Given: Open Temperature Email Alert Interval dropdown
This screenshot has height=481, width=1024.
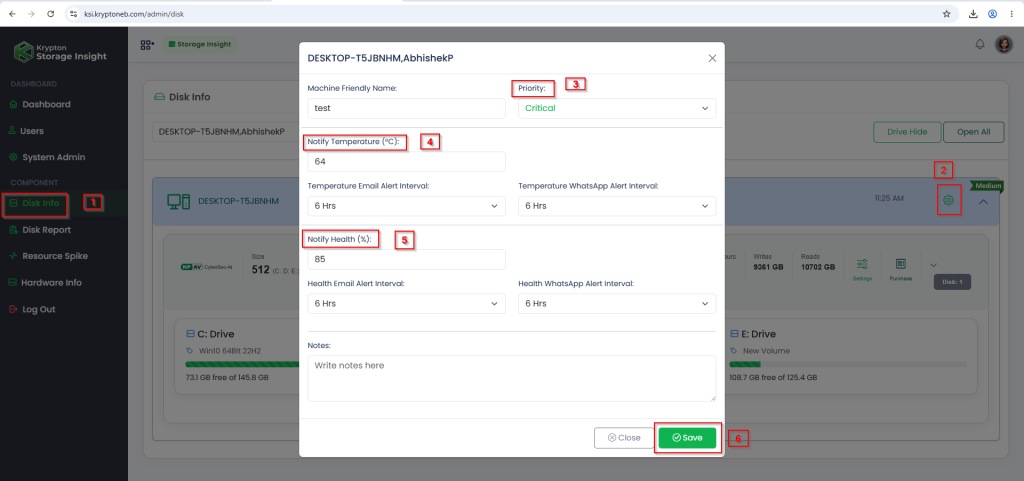Looking at the screenshot, I should 406,206.
